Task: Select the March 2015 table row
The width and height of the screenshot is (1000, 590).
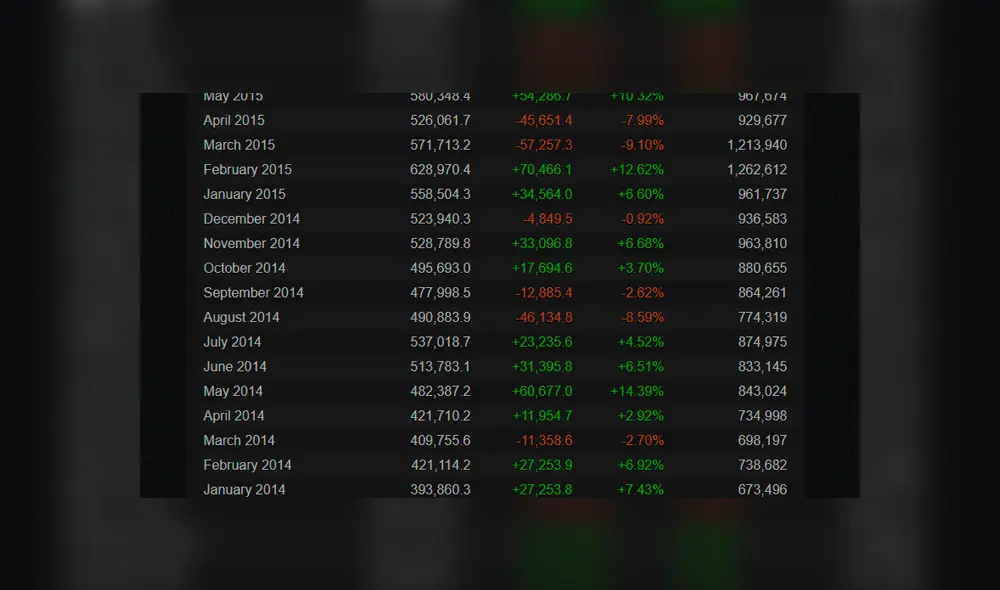Action: click(x=239, y=144)
